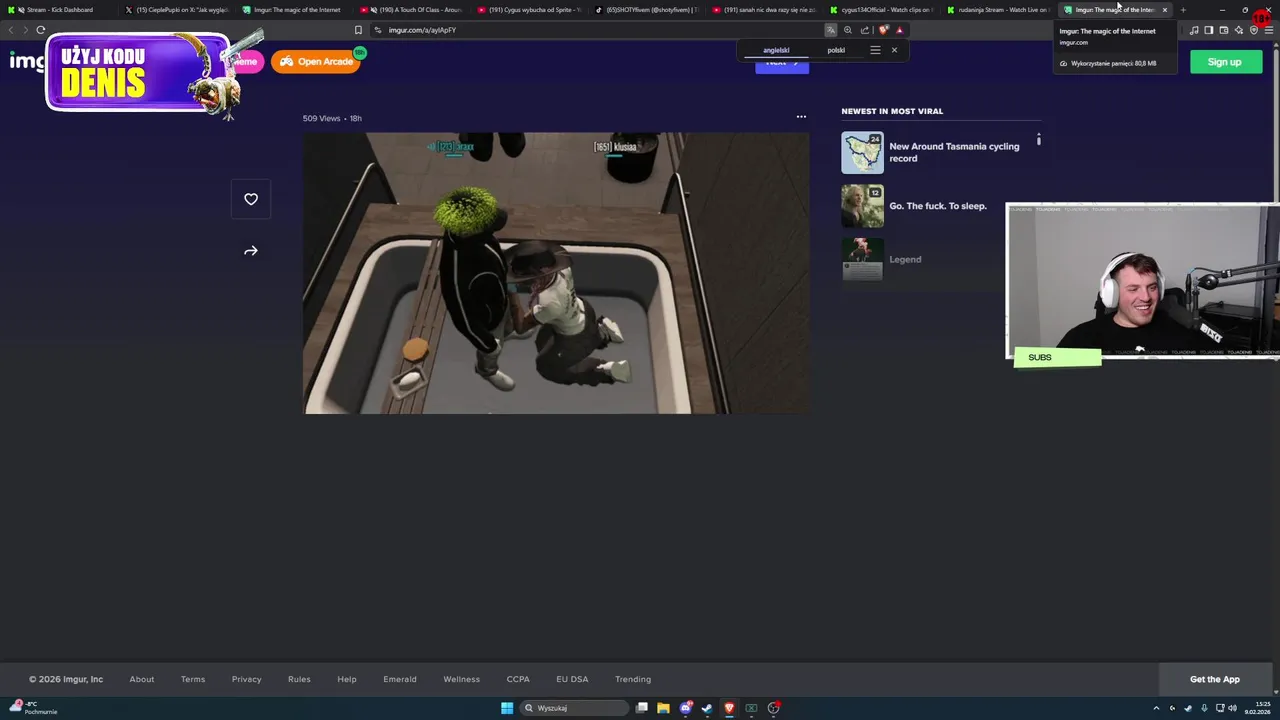
Task: Click the share page icon in the address bar
Action: pos(865,30)
